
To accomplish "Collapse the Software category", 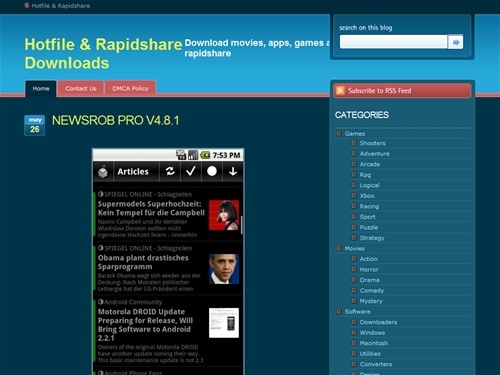I will click(339, 311).
